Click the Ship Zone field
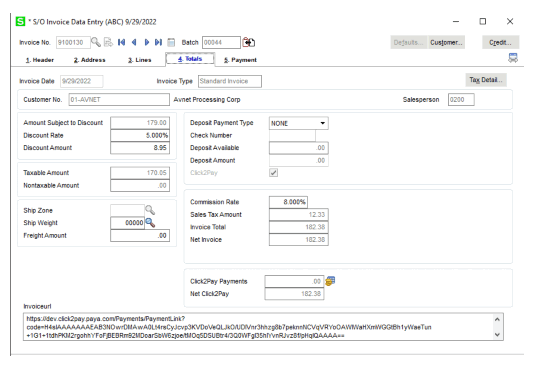546x366 pixels. point(127,210)
